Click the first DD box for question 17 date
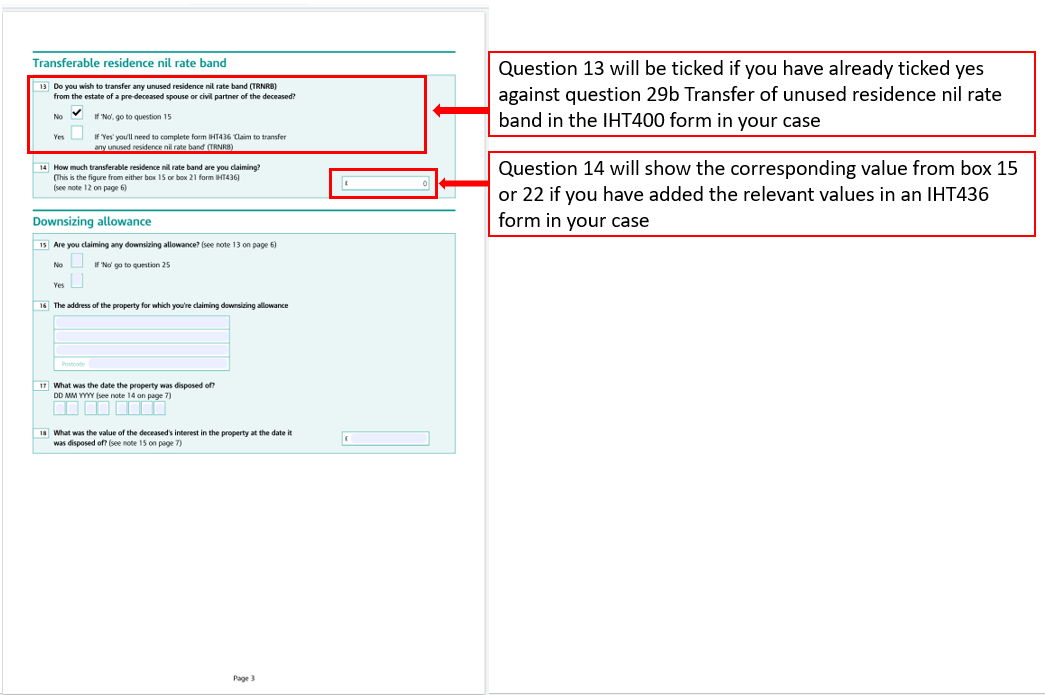The width and height of the screenshot is (1045, 695). [x=60, y=407]
